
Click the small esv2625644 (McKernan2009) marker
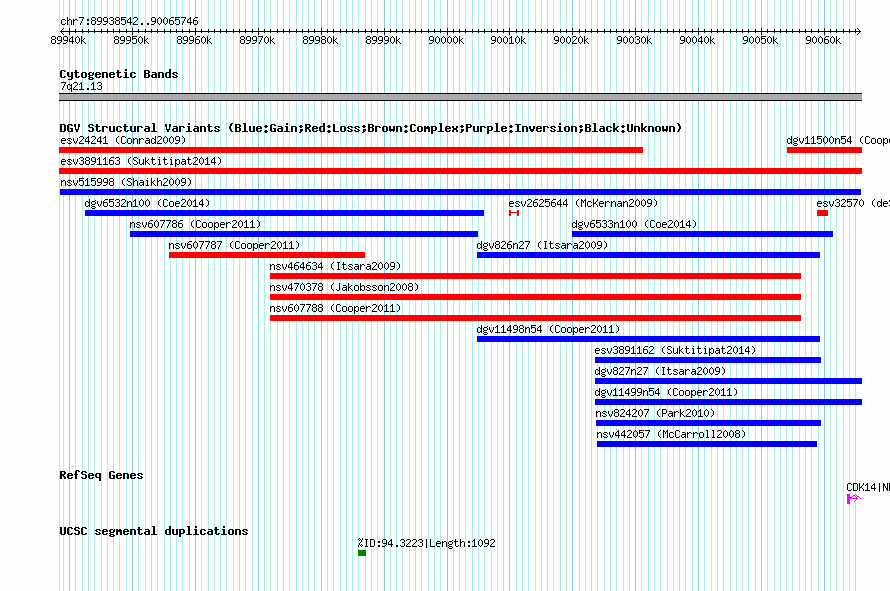pyautogui.click(x=514, y=213)
